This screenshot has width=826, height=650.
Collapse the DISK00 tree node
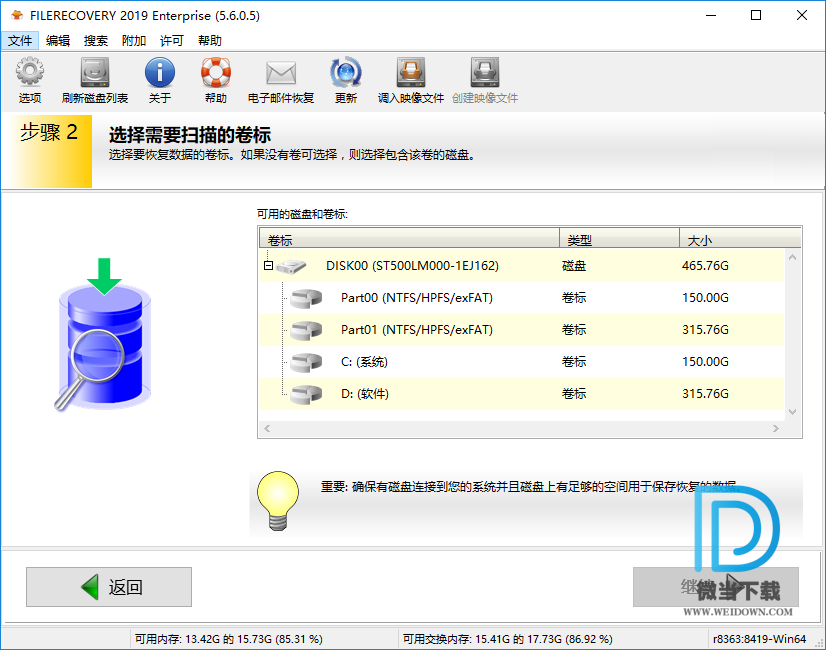268,266
